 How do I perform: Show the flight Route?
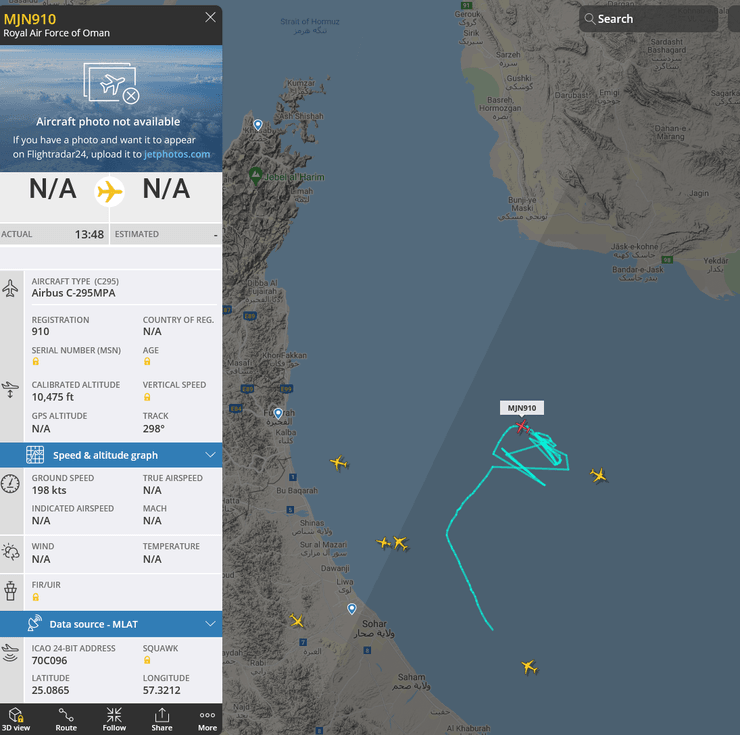[66, 718]
